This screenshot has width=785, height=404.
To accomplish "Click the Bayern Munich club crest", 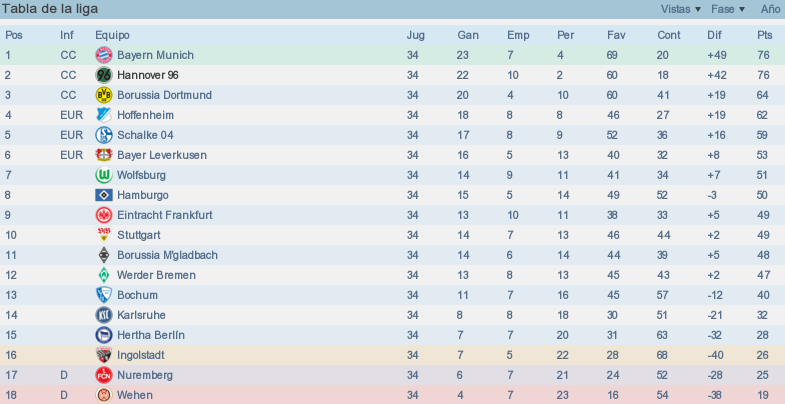I will tap(104, 55).
